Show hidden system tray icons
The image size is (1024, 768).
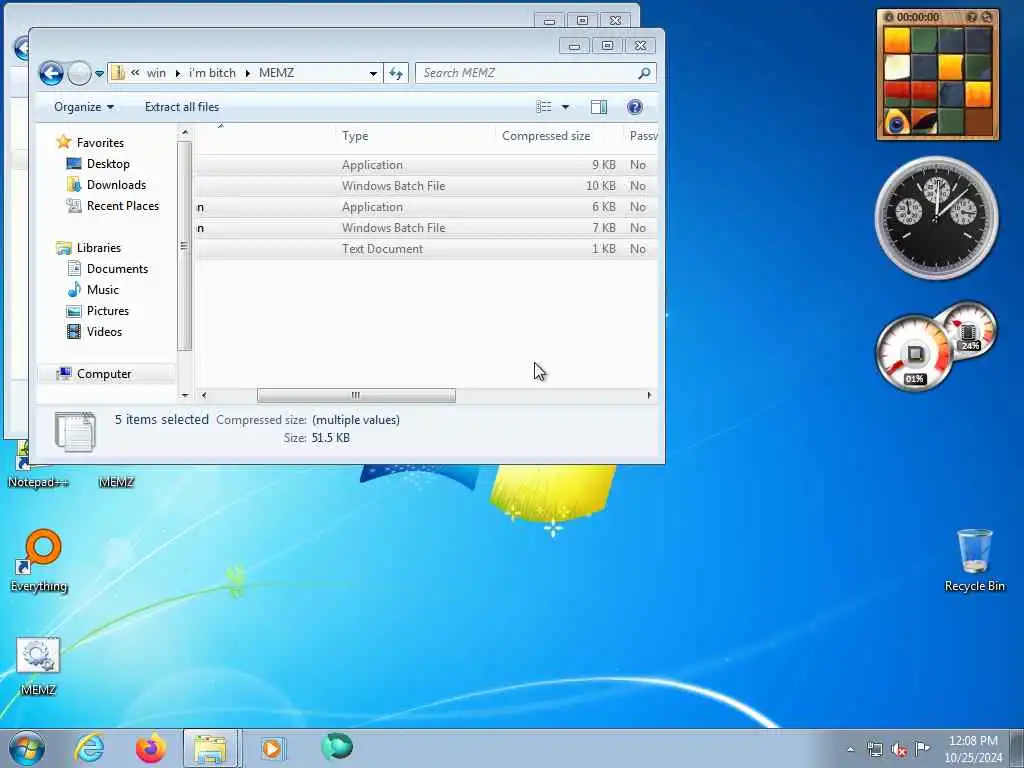coord(850,749)
